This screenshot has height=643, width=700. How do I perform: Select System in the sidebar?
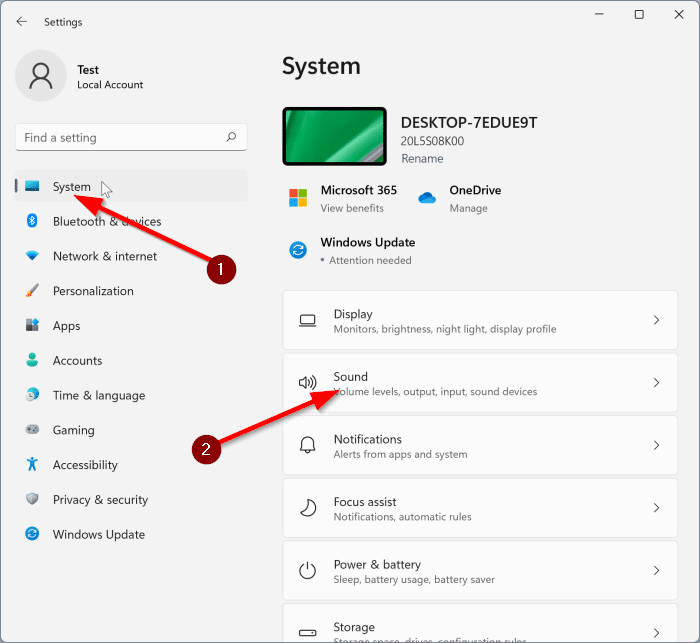[131, 186]
